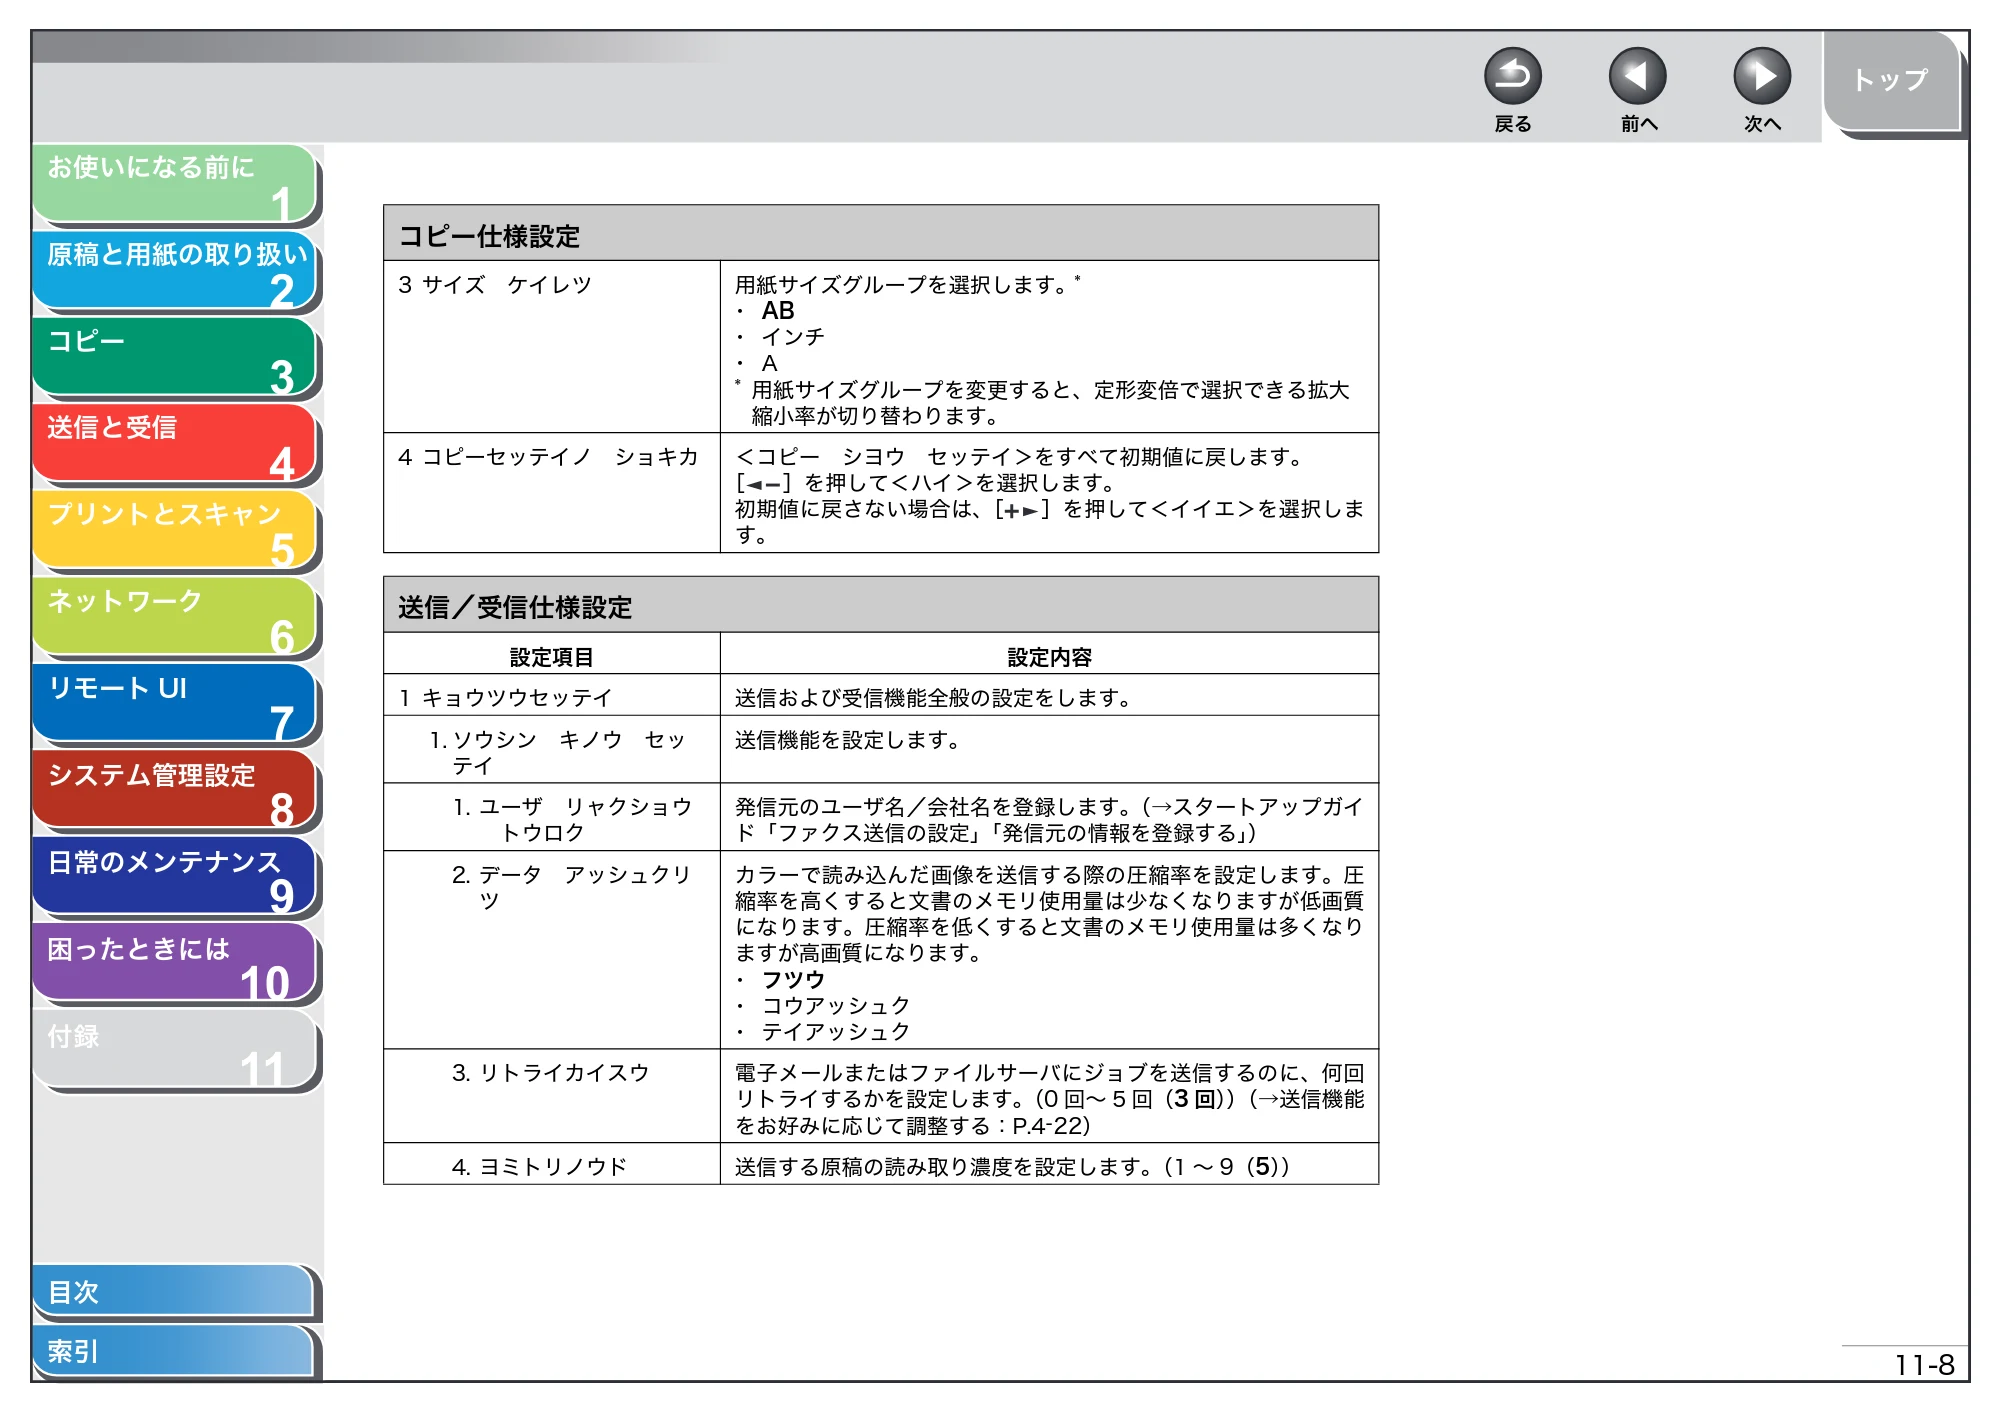This screenshot has height=1414, width=2000.
Task: Select chapter 4 送信と受信 tab
Action: 175,443
